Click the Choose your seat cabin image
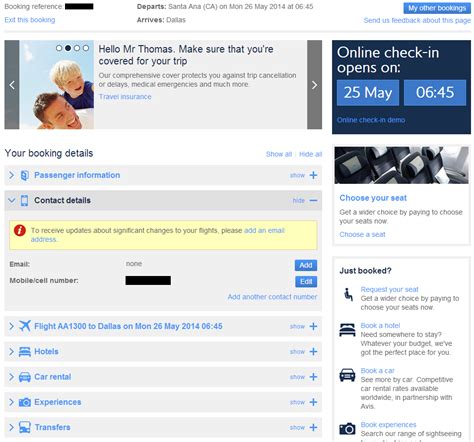The height and width of the screenshot is (442, 474). [401, 165]
